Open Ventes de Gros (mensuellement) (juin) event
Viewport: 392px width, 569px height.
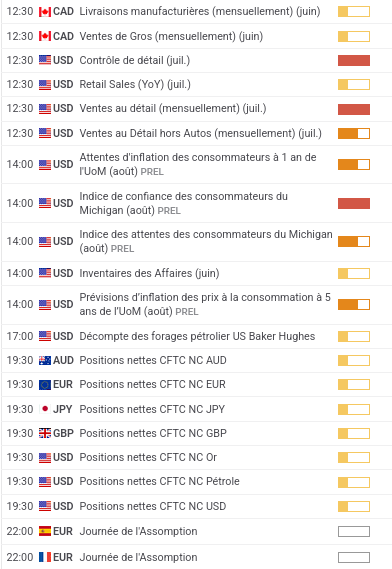point(171,36)
